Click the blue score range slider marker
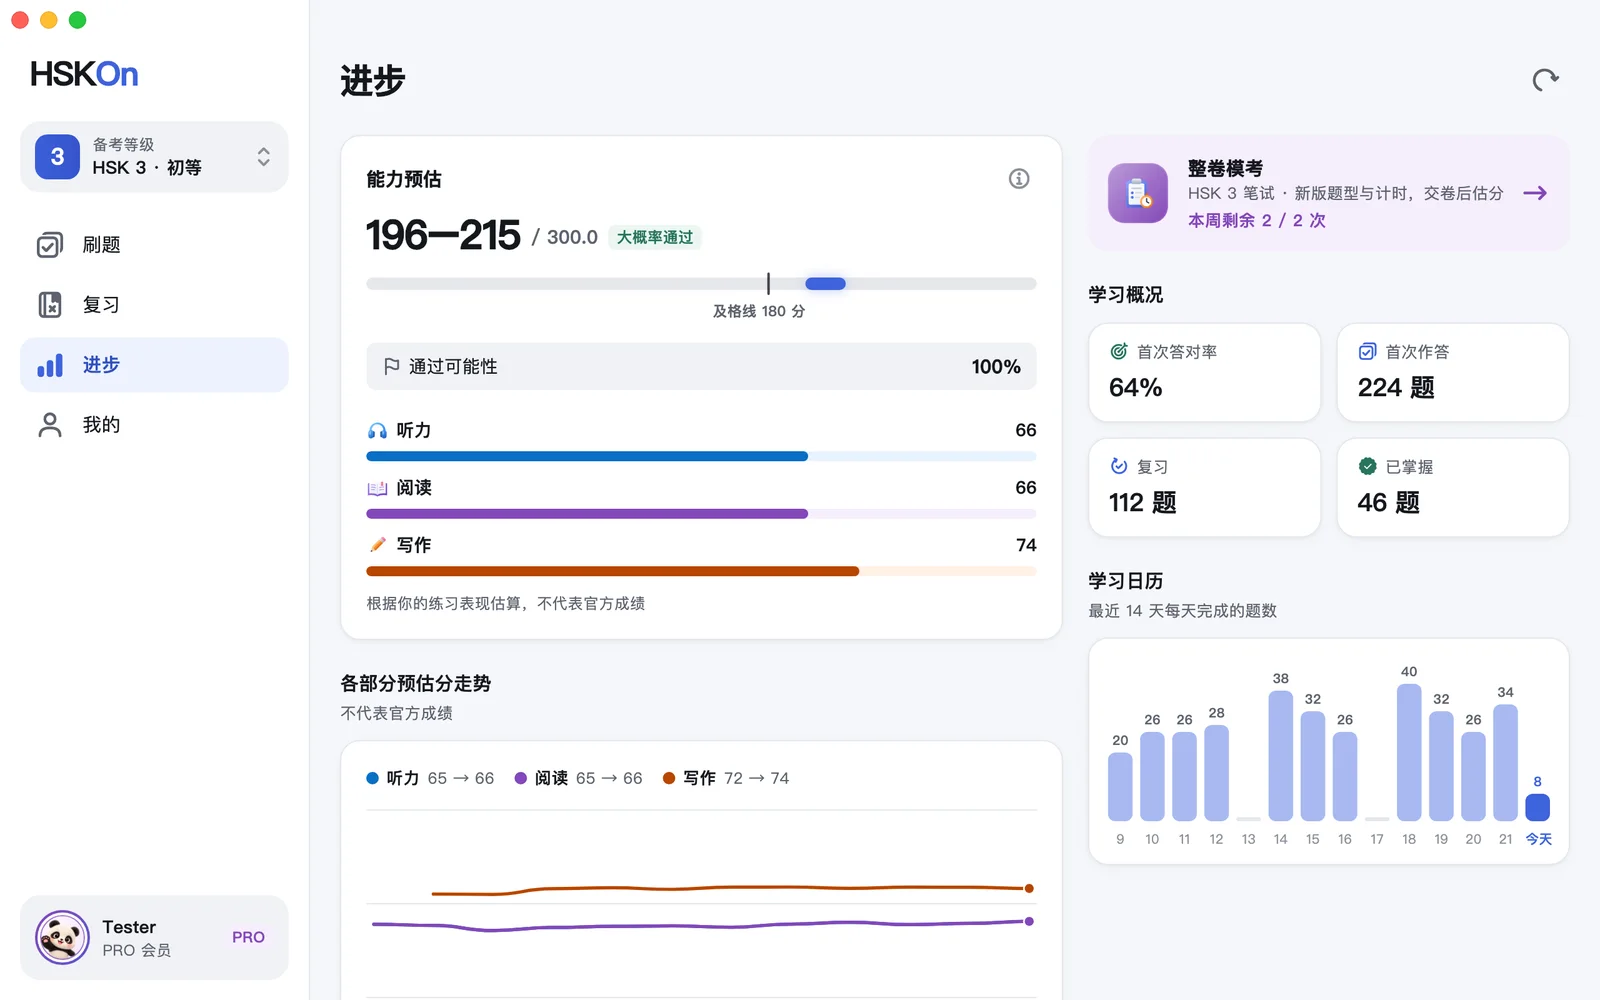This screenshot has width=1600, height=1000. coord(826,284)
